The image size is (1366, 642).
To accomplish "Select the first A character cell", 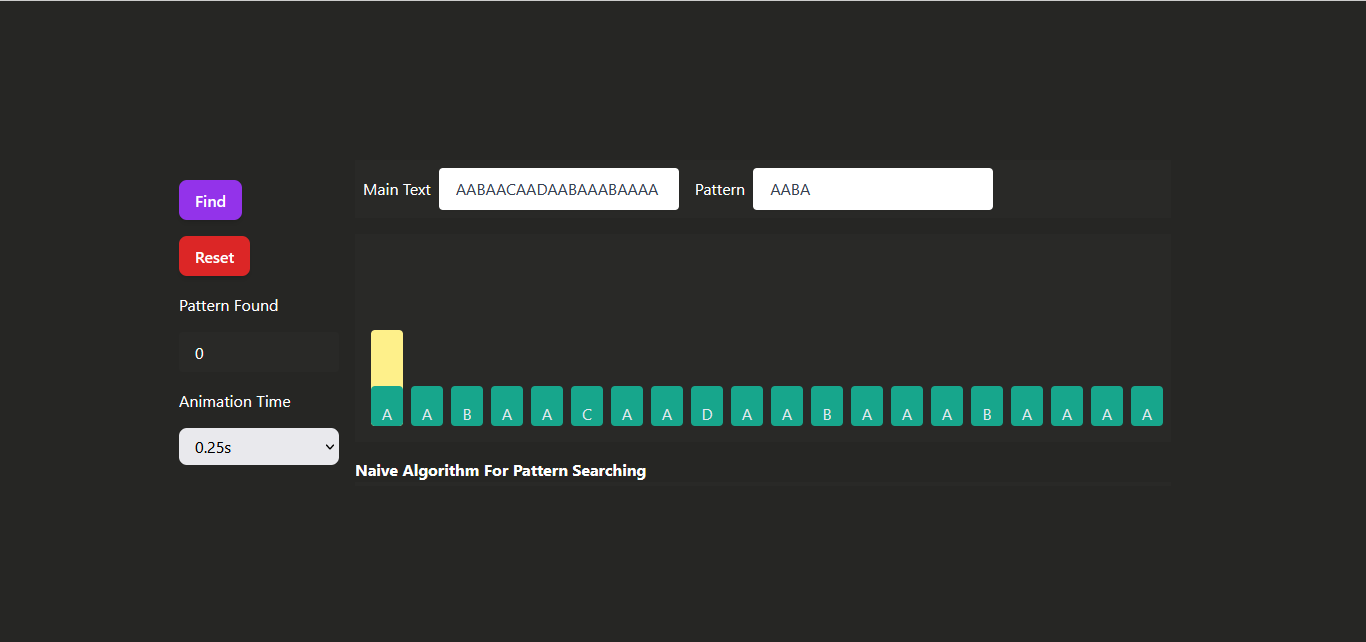I will 387,406.
